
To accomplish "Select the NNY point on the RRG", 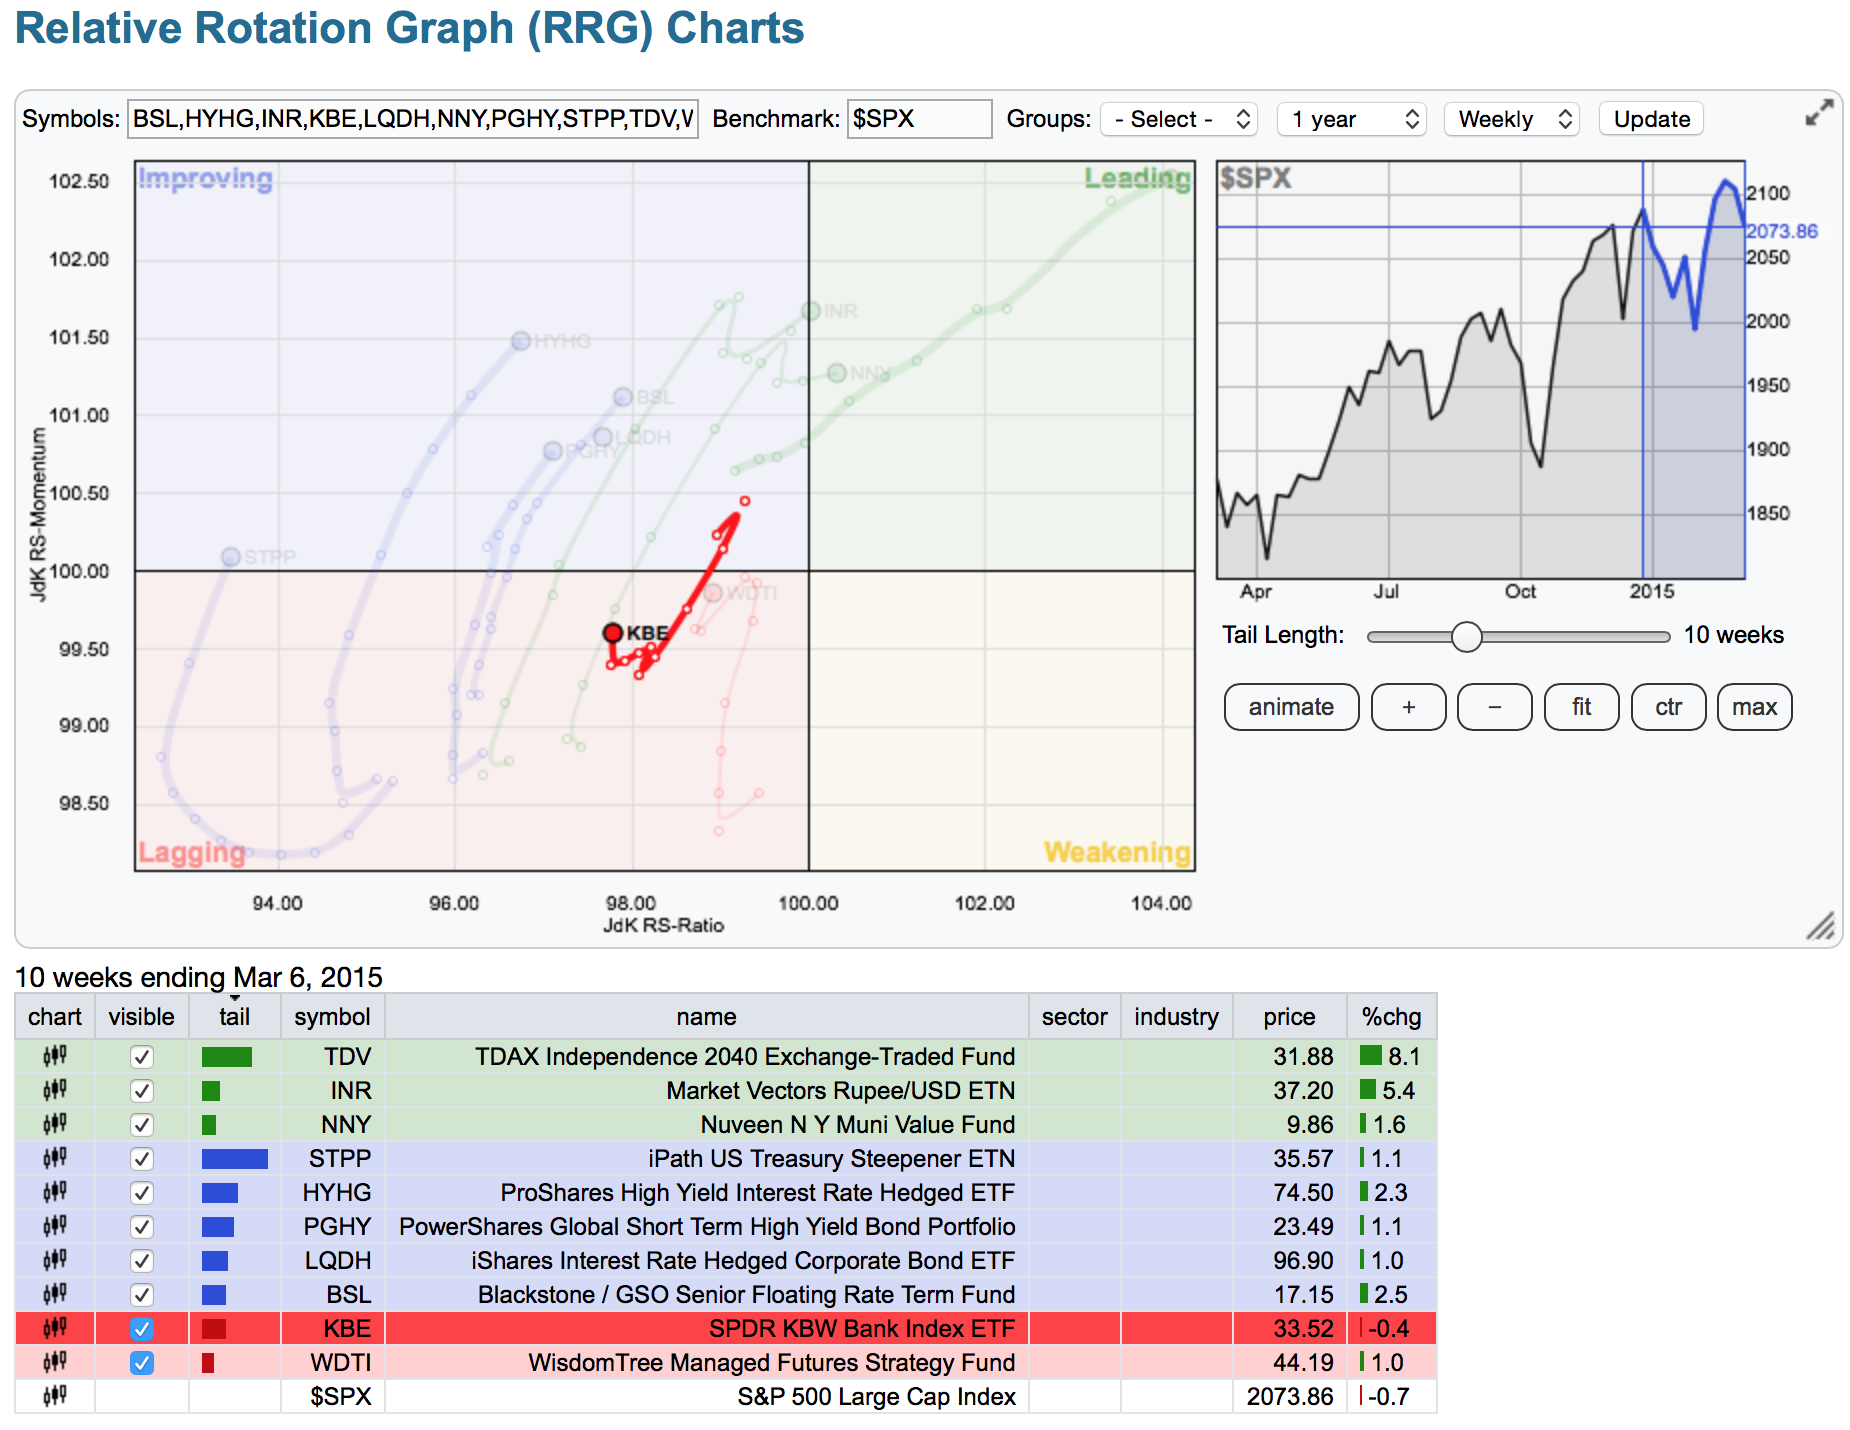I will click(x=837, y=373).
